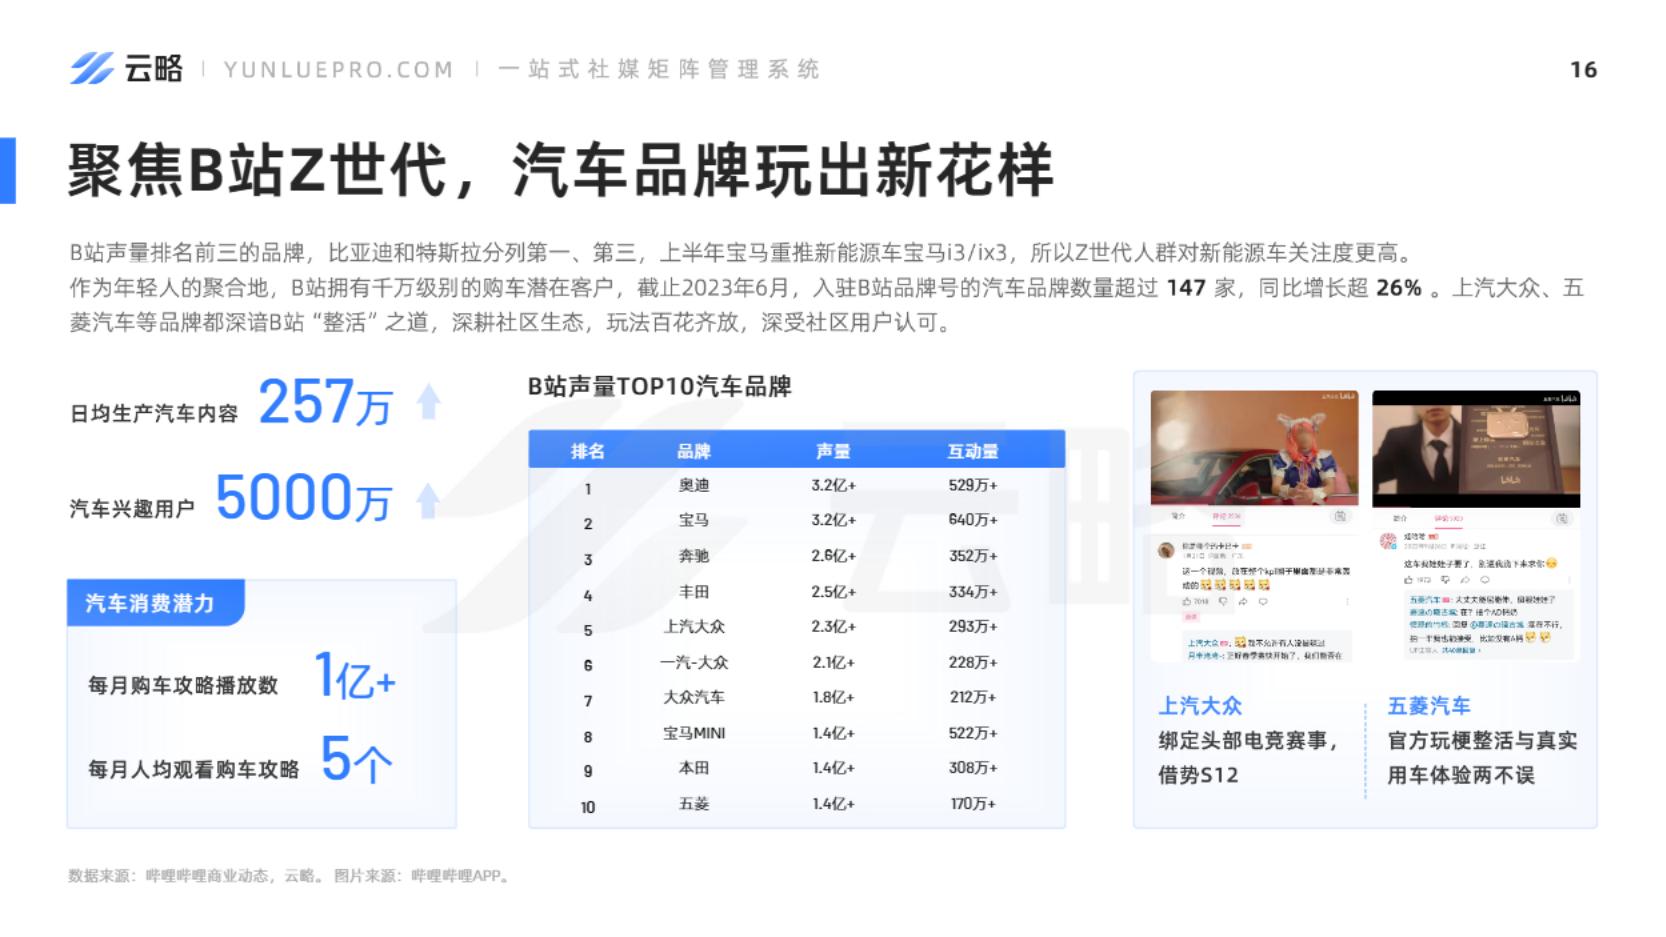Click the blue 上汽大众 case heading

(1200, 706)
